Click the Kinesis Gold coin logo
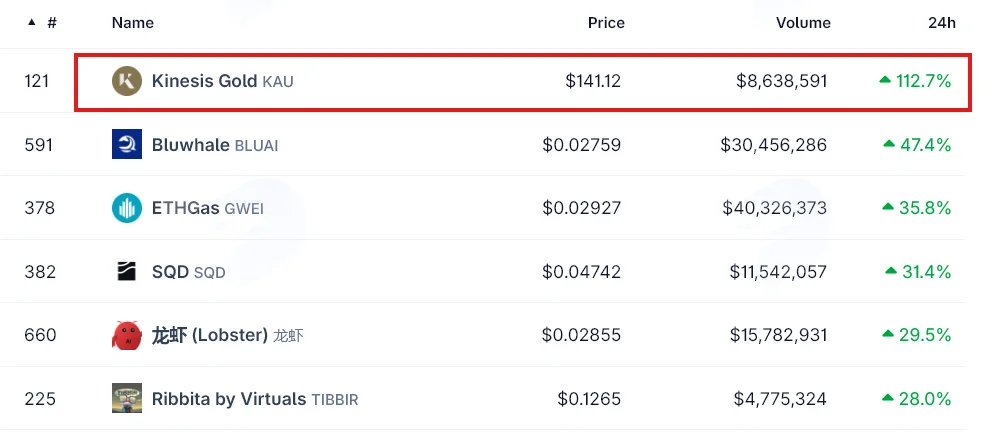This screenshot has height=433, width=995. tap(127, 81)
